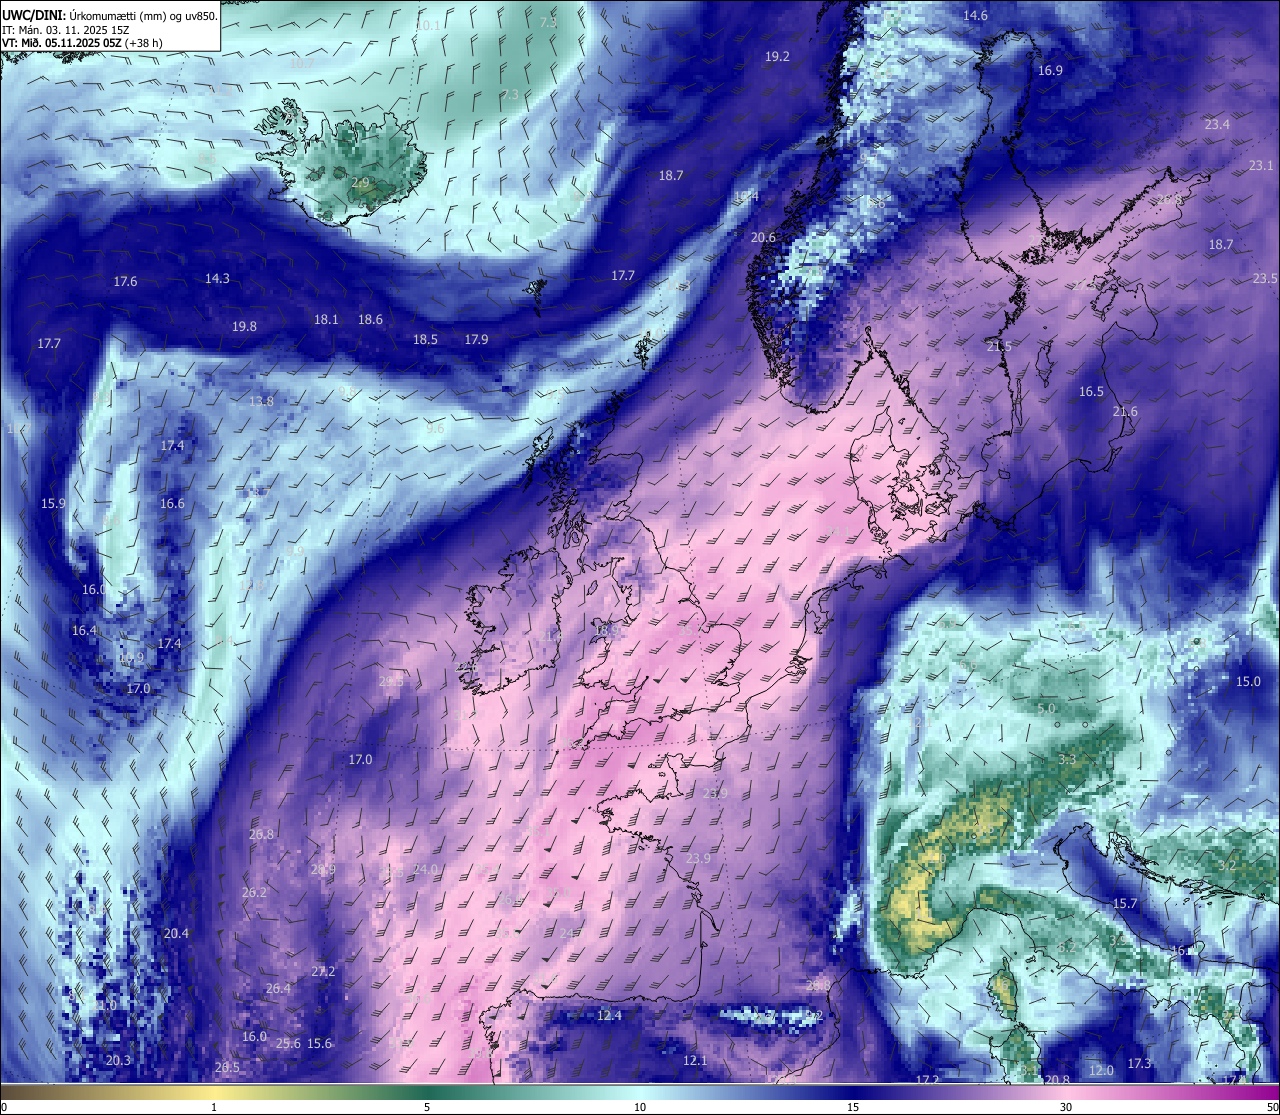Click the map value '12.0'
The height and width of the screenshot is (1115, 1280).
click(x=1101, y=1071)
